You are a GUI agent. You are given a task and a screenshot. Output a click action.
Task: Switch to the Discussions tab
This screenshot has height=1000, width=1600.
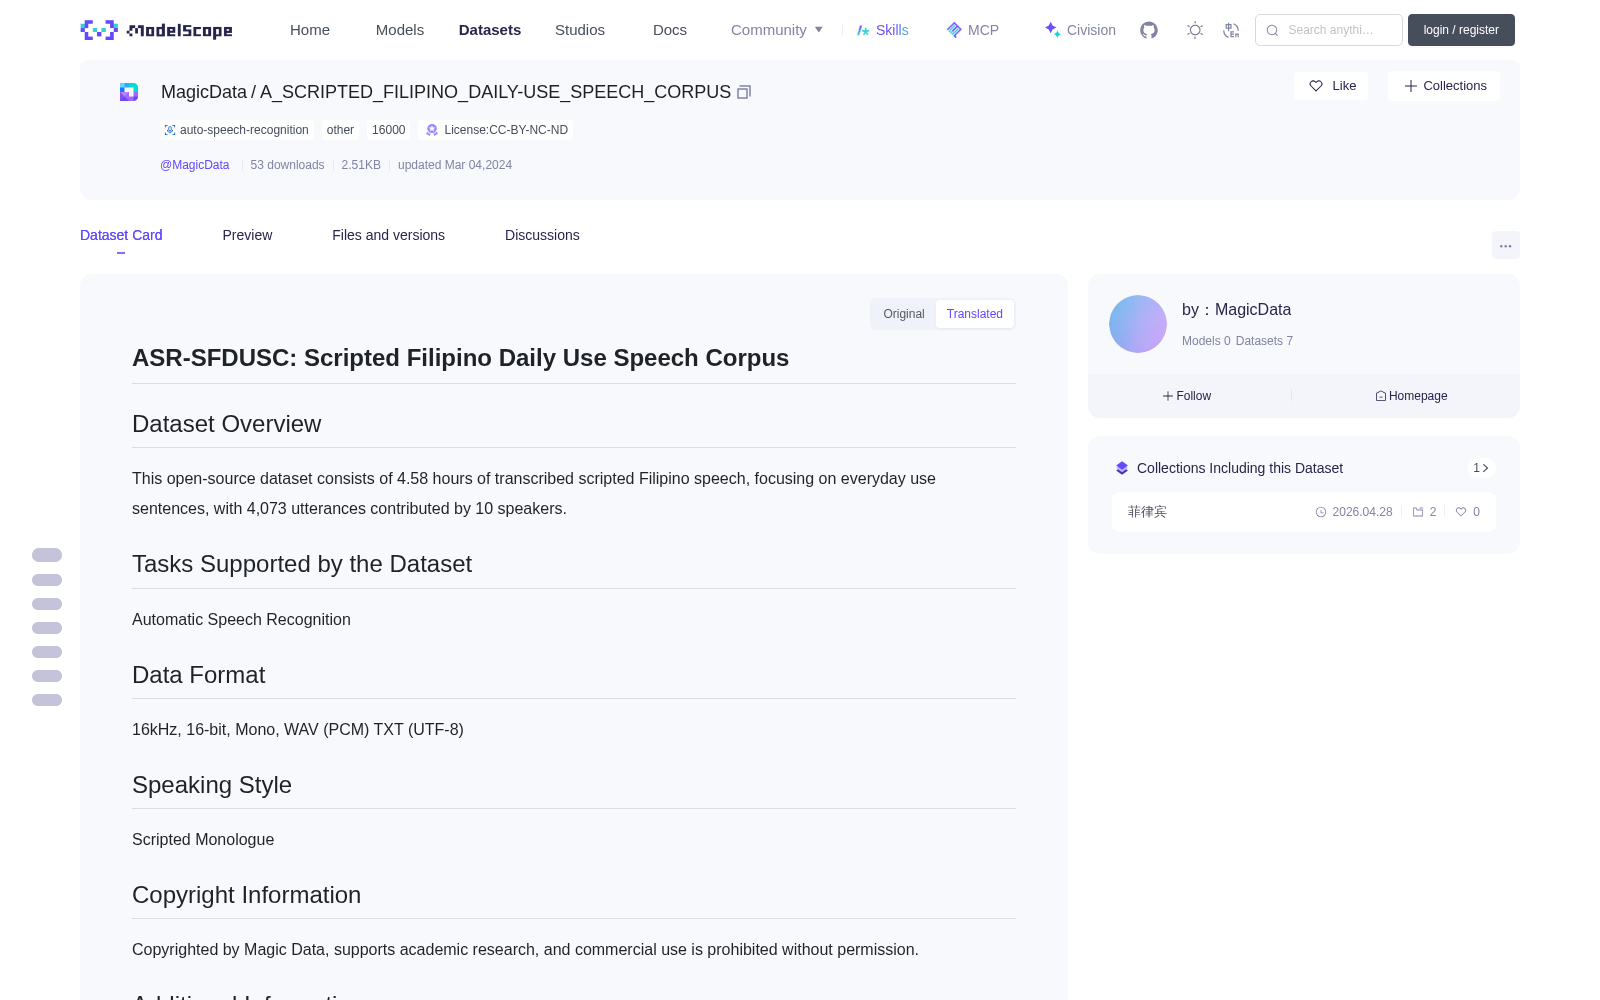pyautogui.click(x=542, y=235)
